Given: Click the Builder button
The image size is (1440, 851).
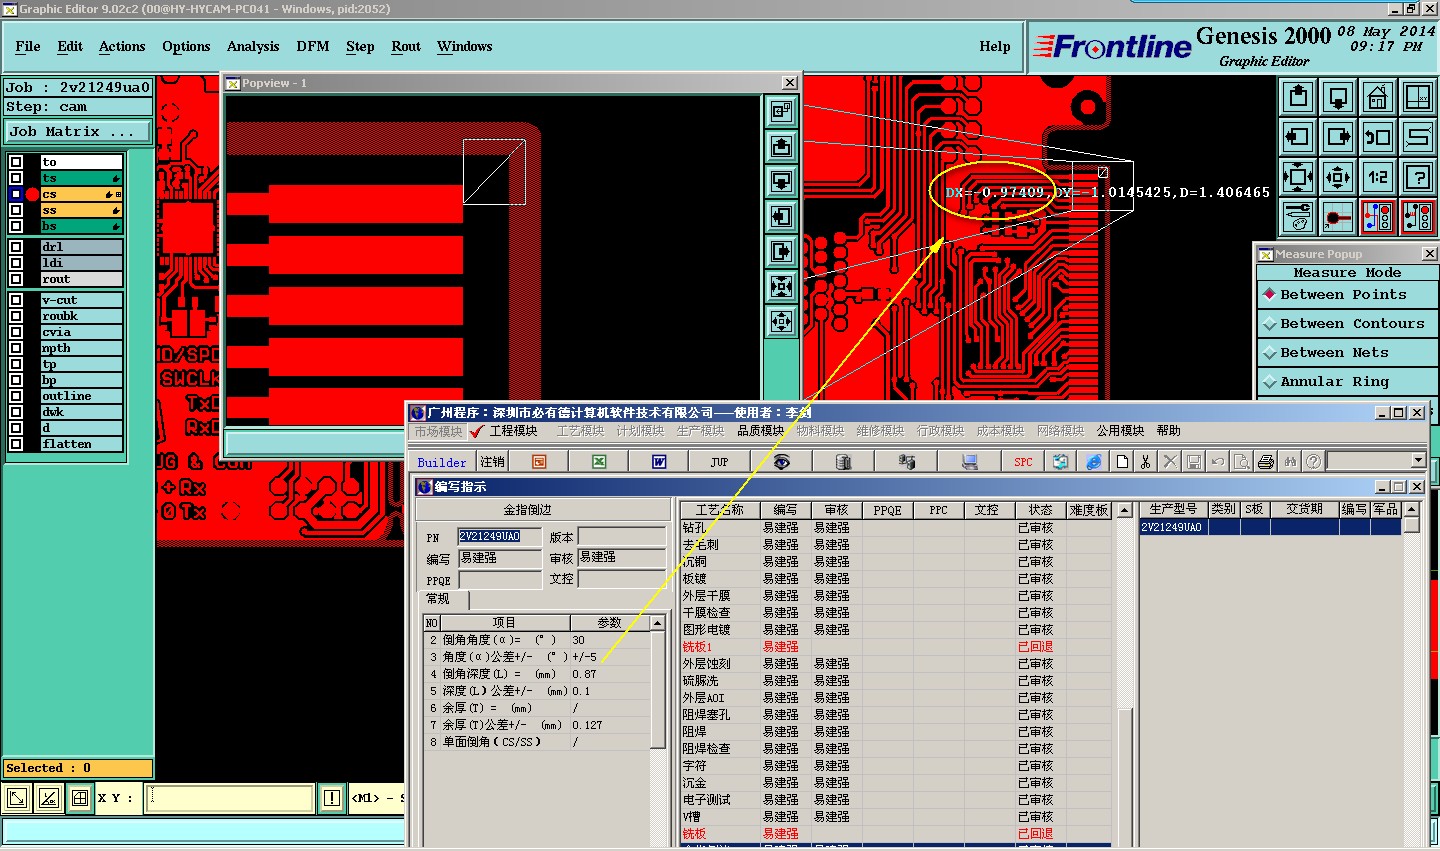Looking at the screenshot, I should click(x=442, y=462).
